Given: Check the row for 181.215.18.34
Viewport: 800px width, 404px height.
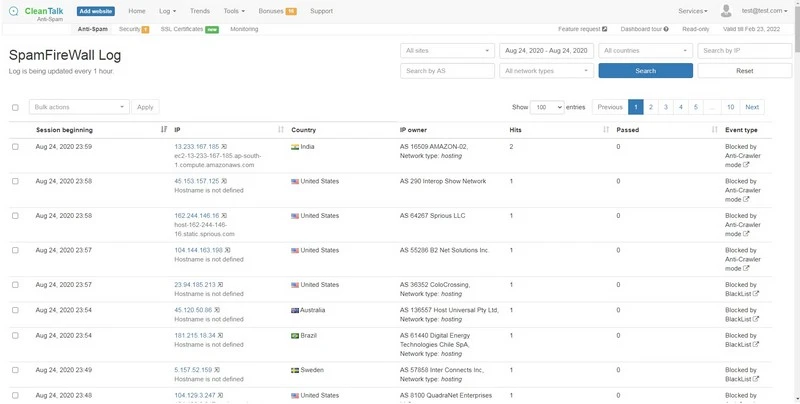Looking at the screenshot, I should (15, 336).
